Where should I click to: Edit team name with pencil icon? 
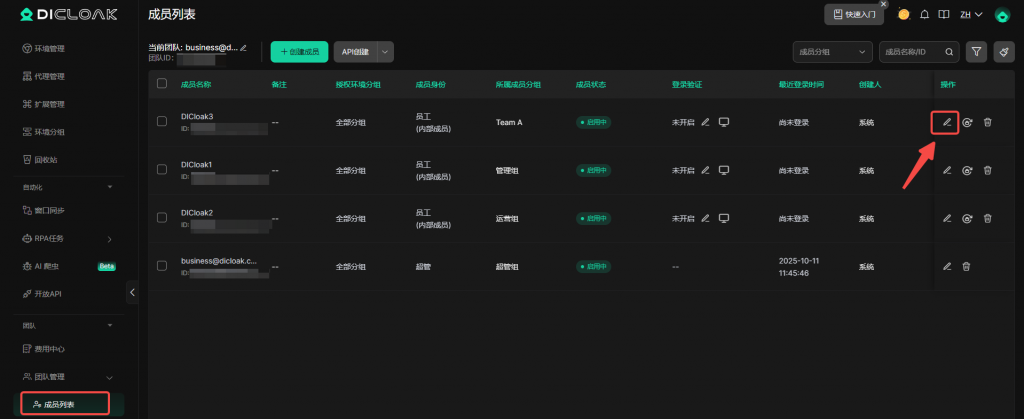pyautogui.click(x=243, y=47)
